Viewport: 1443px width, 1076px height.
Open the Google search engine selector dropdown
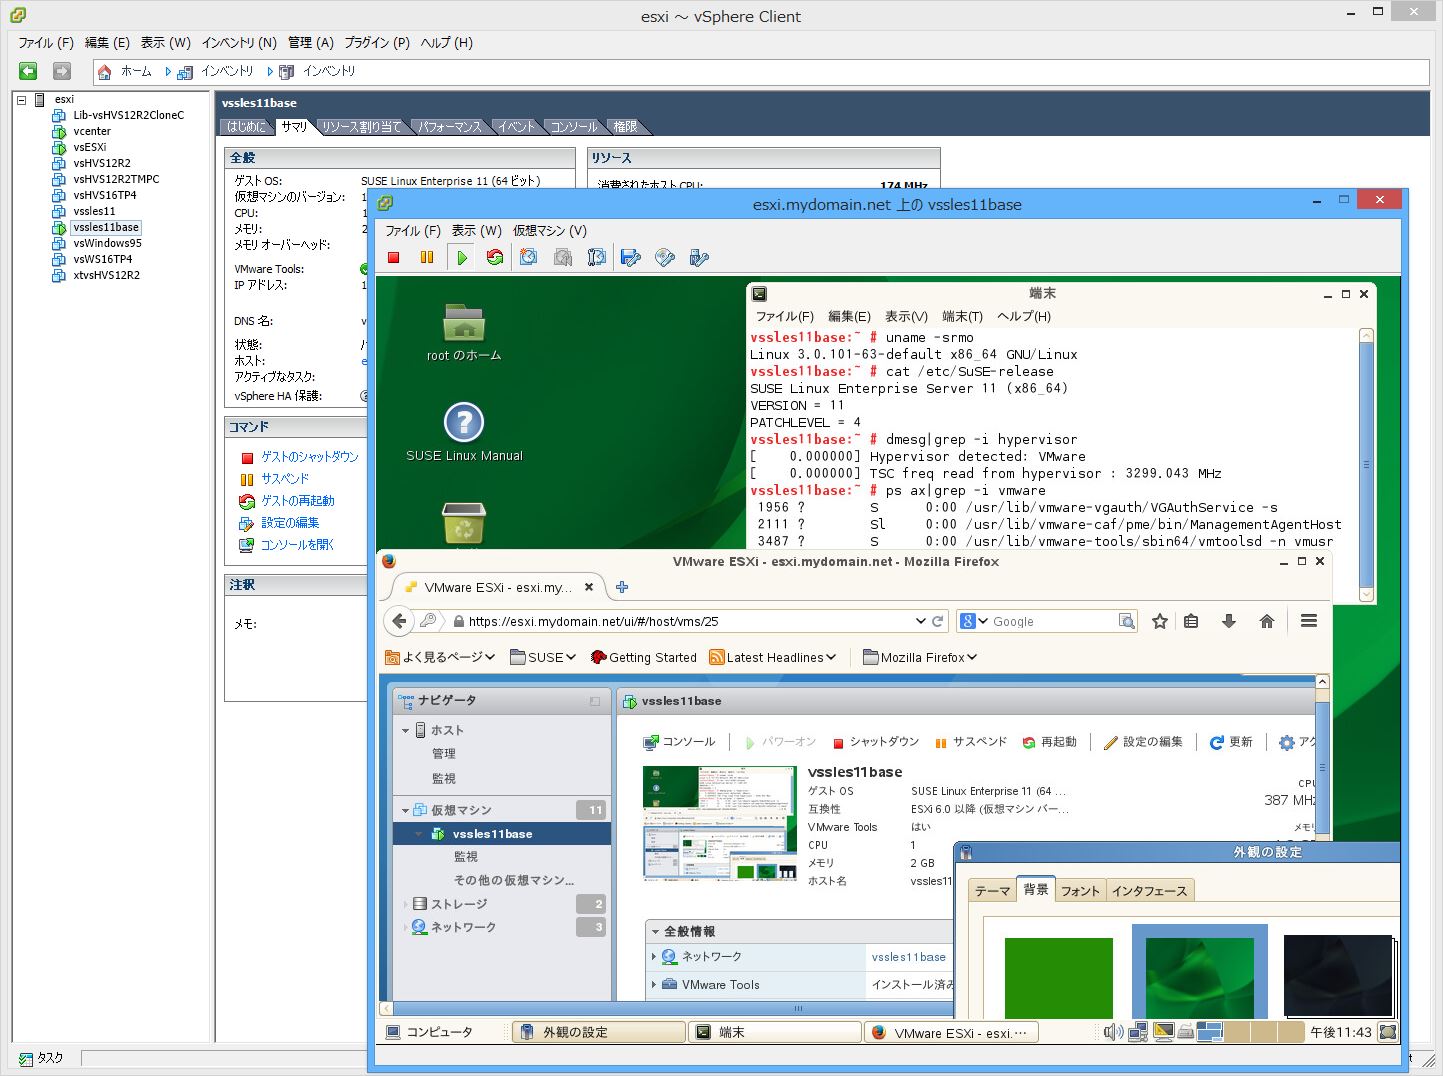tap(974, 621)
